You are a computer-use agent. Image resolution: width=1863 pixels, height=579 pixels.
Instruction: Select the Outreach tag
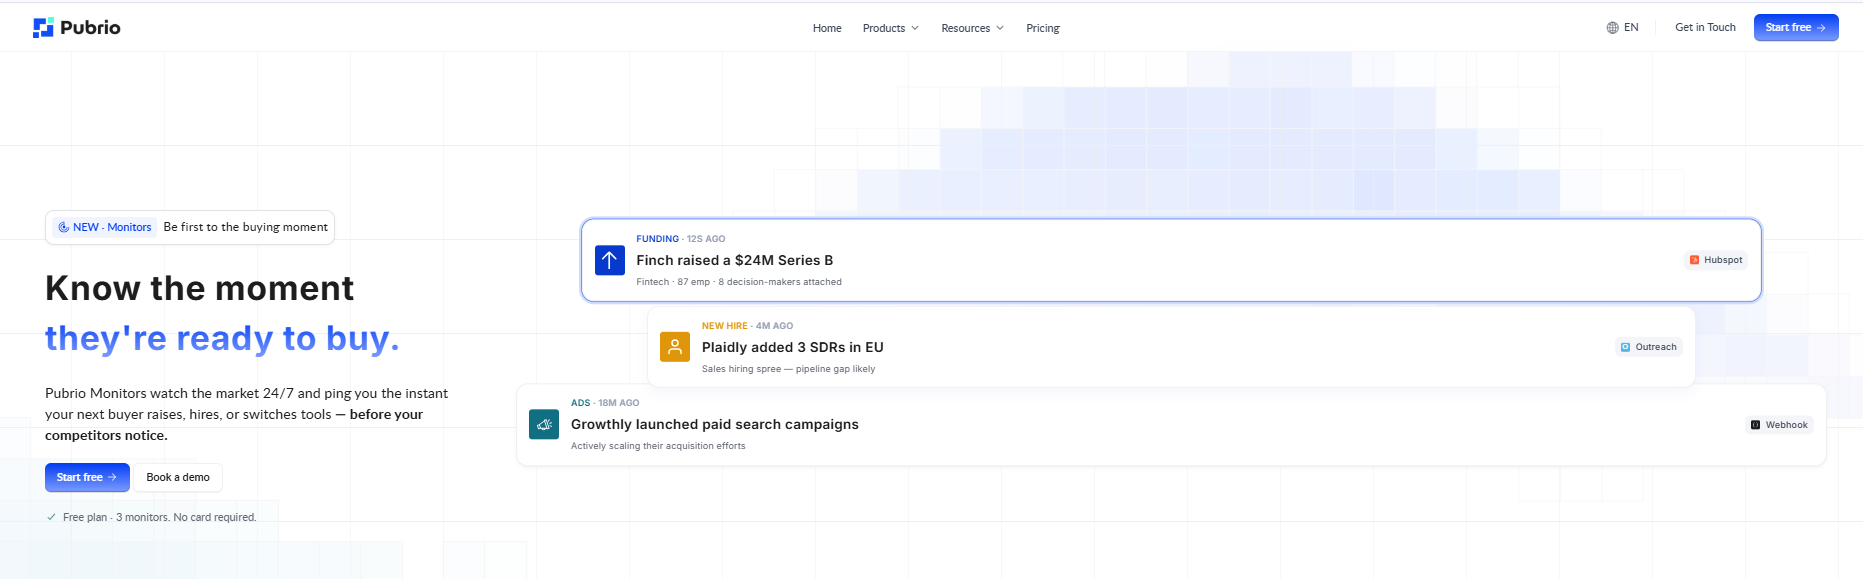point(1649,347)
